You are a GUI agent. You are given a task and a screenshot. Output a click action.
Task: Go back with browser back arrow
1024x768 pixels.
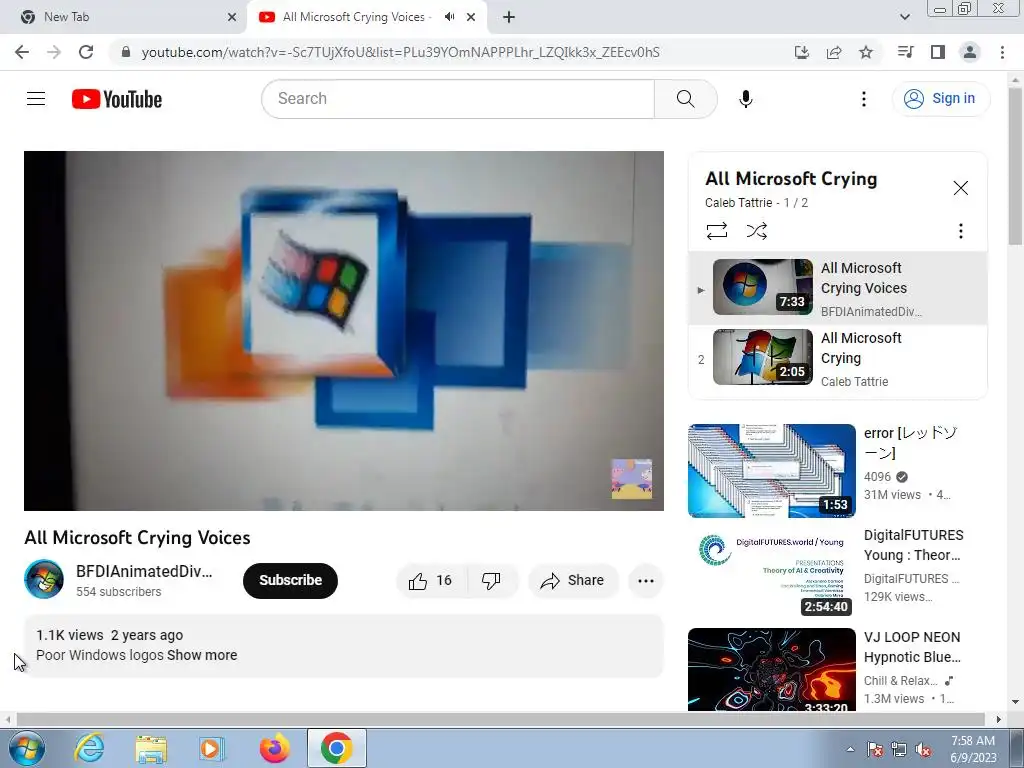22,52
